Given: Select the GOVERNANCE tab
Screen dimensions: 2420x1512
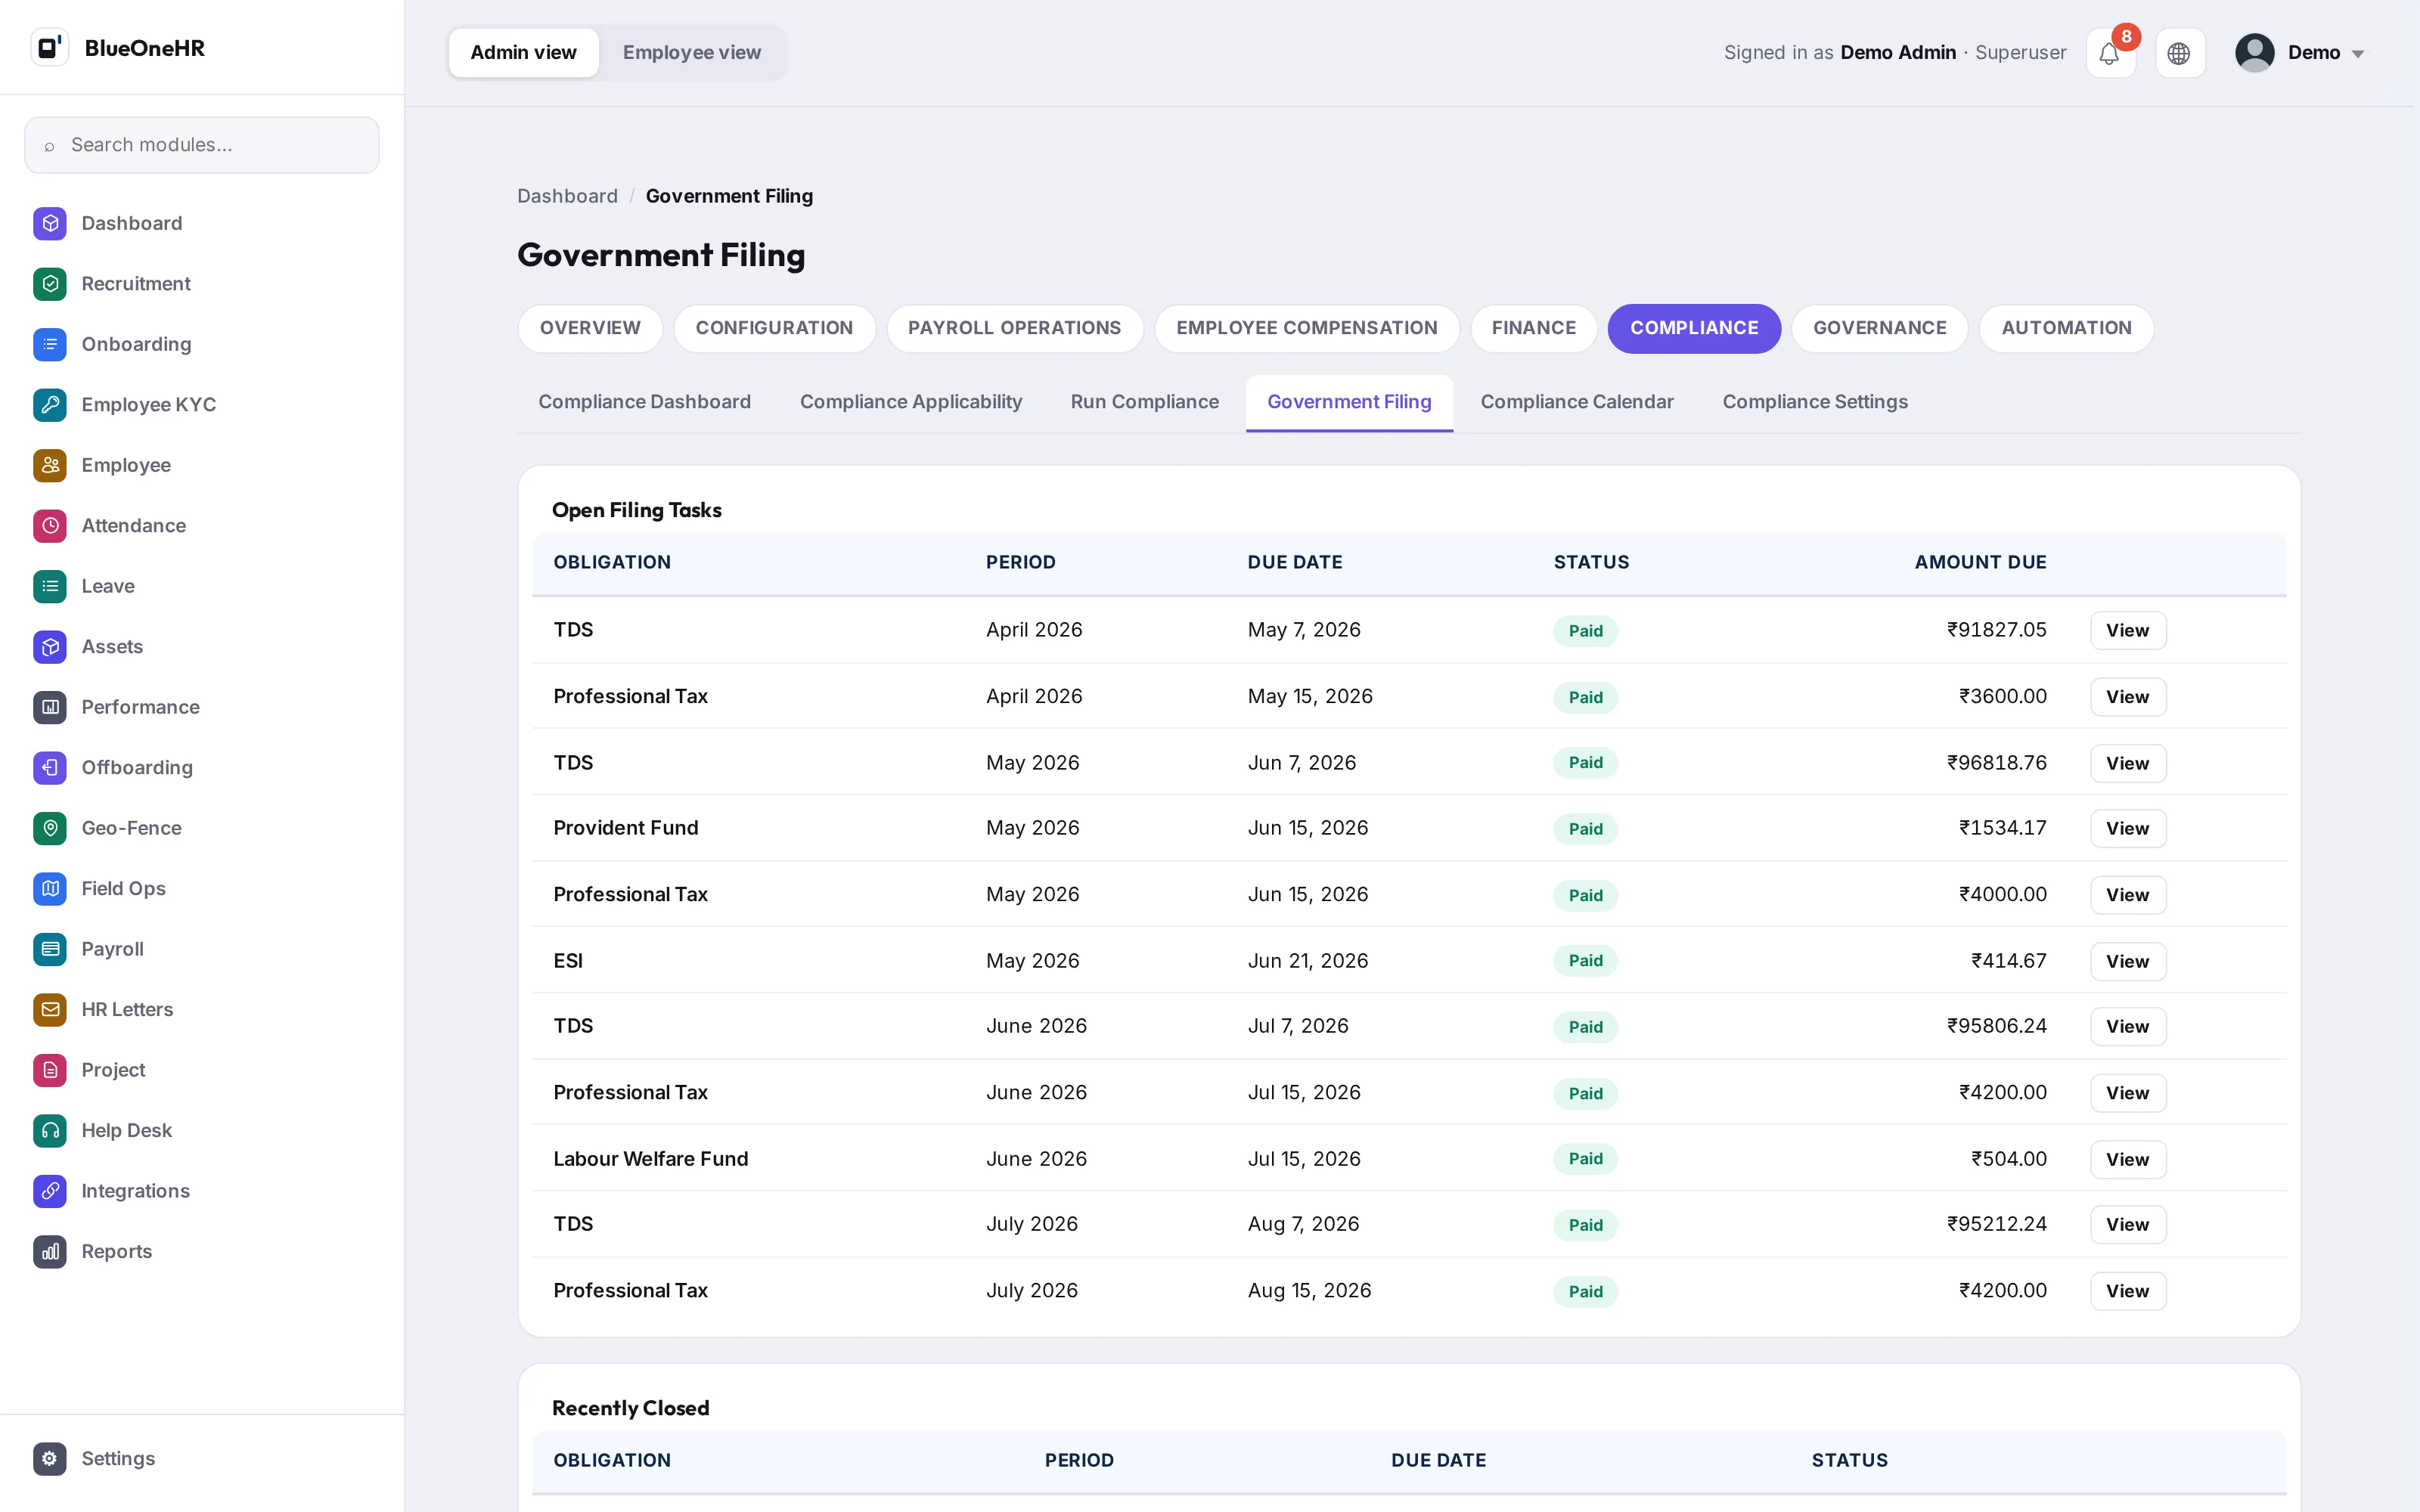Looking at the screenshot, I should (1879, 328).
